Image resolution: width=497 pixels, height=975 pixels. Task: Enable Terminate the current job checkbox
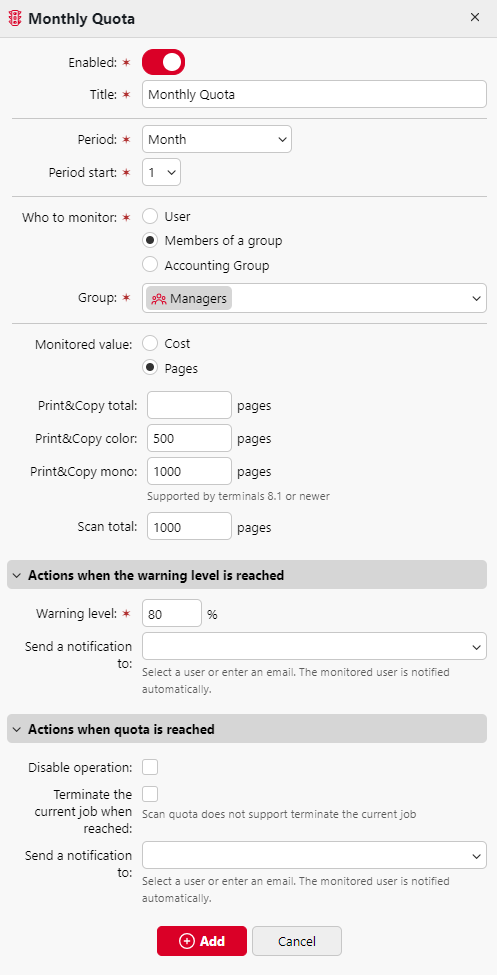150,794
